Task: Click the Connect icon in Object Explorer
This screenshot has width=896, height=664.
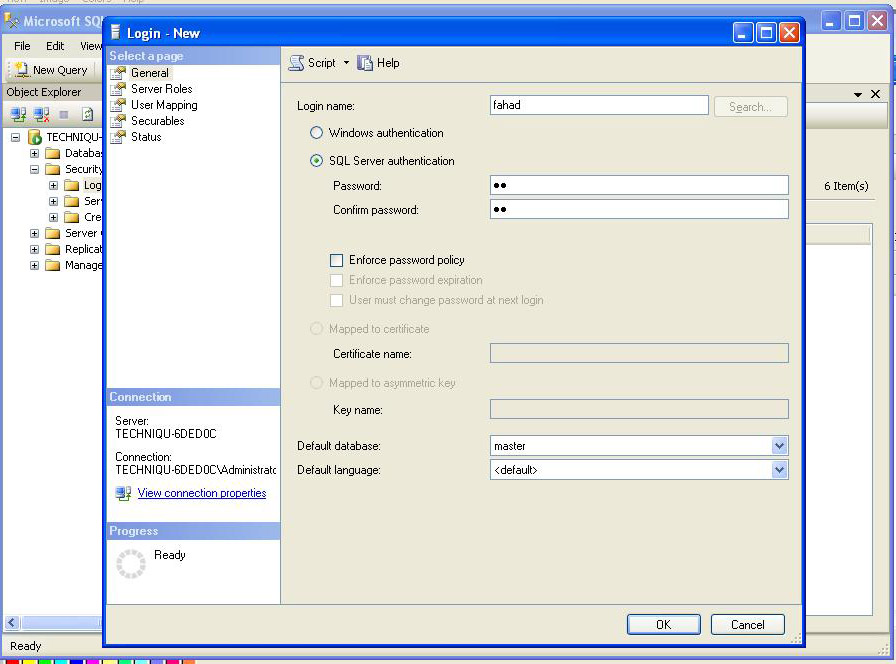Action: click(17, 113)
